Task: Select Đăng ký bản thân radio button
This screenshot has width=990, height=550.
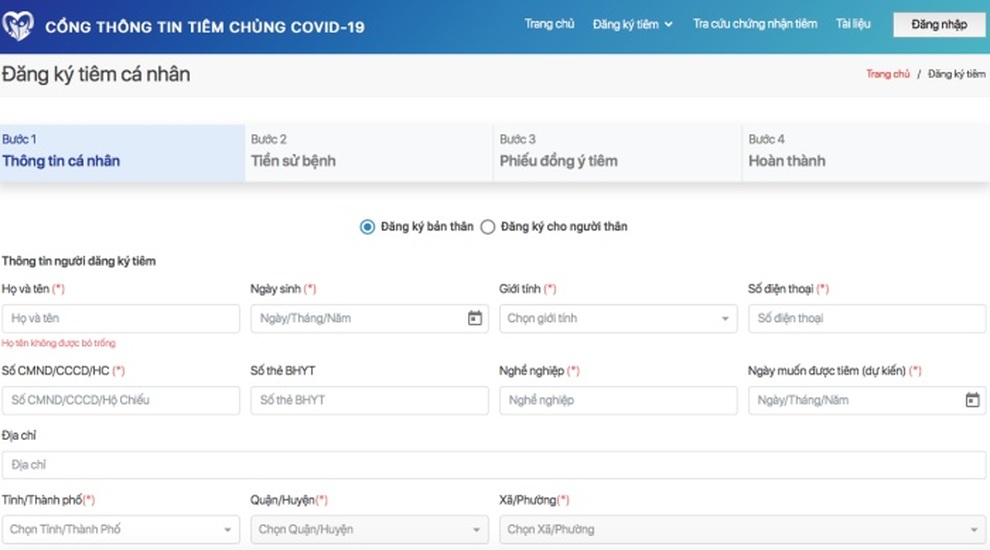Action: pyautogui.click(x=367, y=227)
